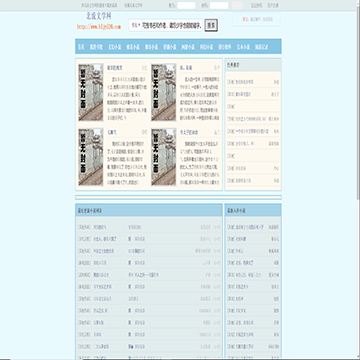Open 阅读记录 at the end of navigation bar
360x360 pixels.
[262, 47]
